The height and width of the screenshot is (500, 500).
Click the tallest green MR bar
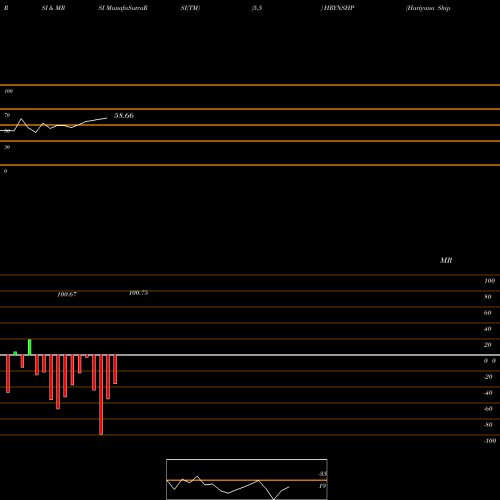tap(30, 347)
